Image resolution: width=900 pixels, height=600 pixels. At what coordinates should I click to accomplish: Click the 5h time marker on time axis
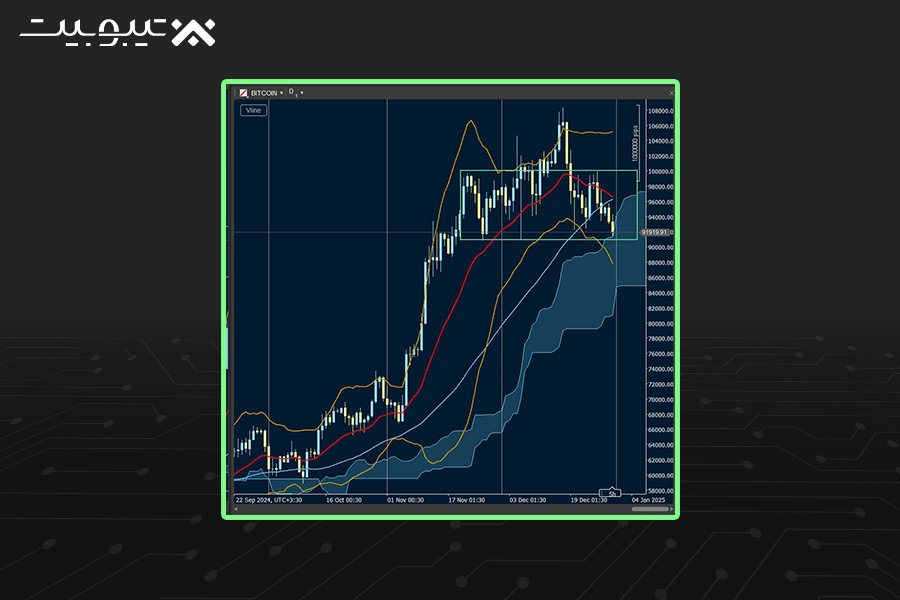[x=611, y=493]
